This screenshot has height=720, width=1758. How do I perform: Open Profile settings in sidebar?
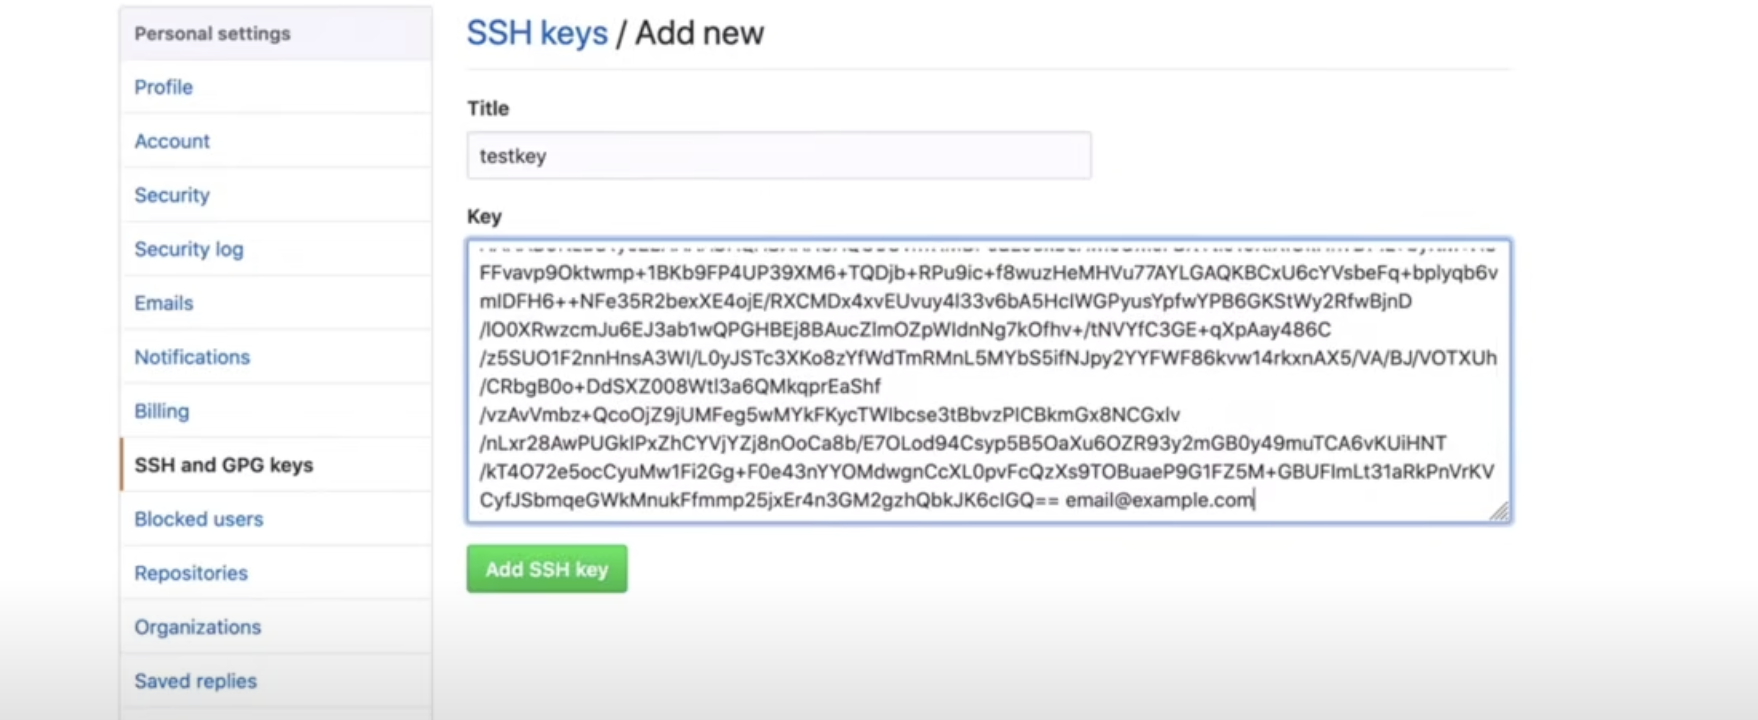164,87
